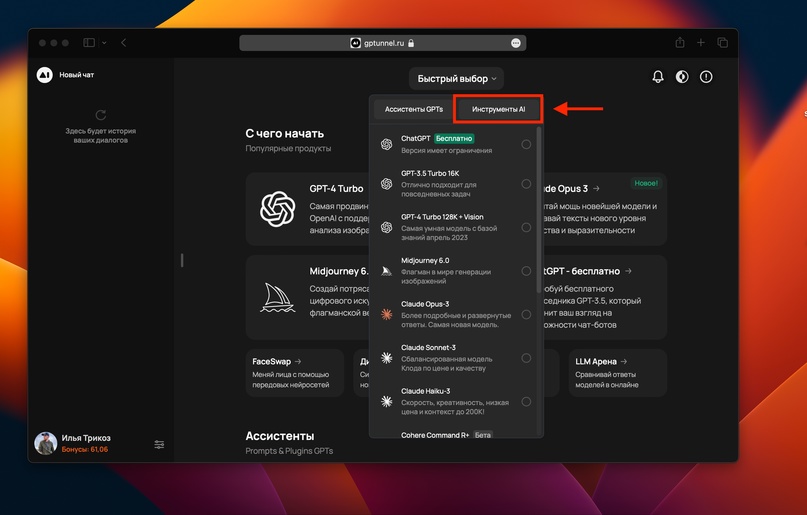Open the GPT-4 Turbo card
Image resolution: width=807 pixels, height=515 pixels.
tap(307, 209)
